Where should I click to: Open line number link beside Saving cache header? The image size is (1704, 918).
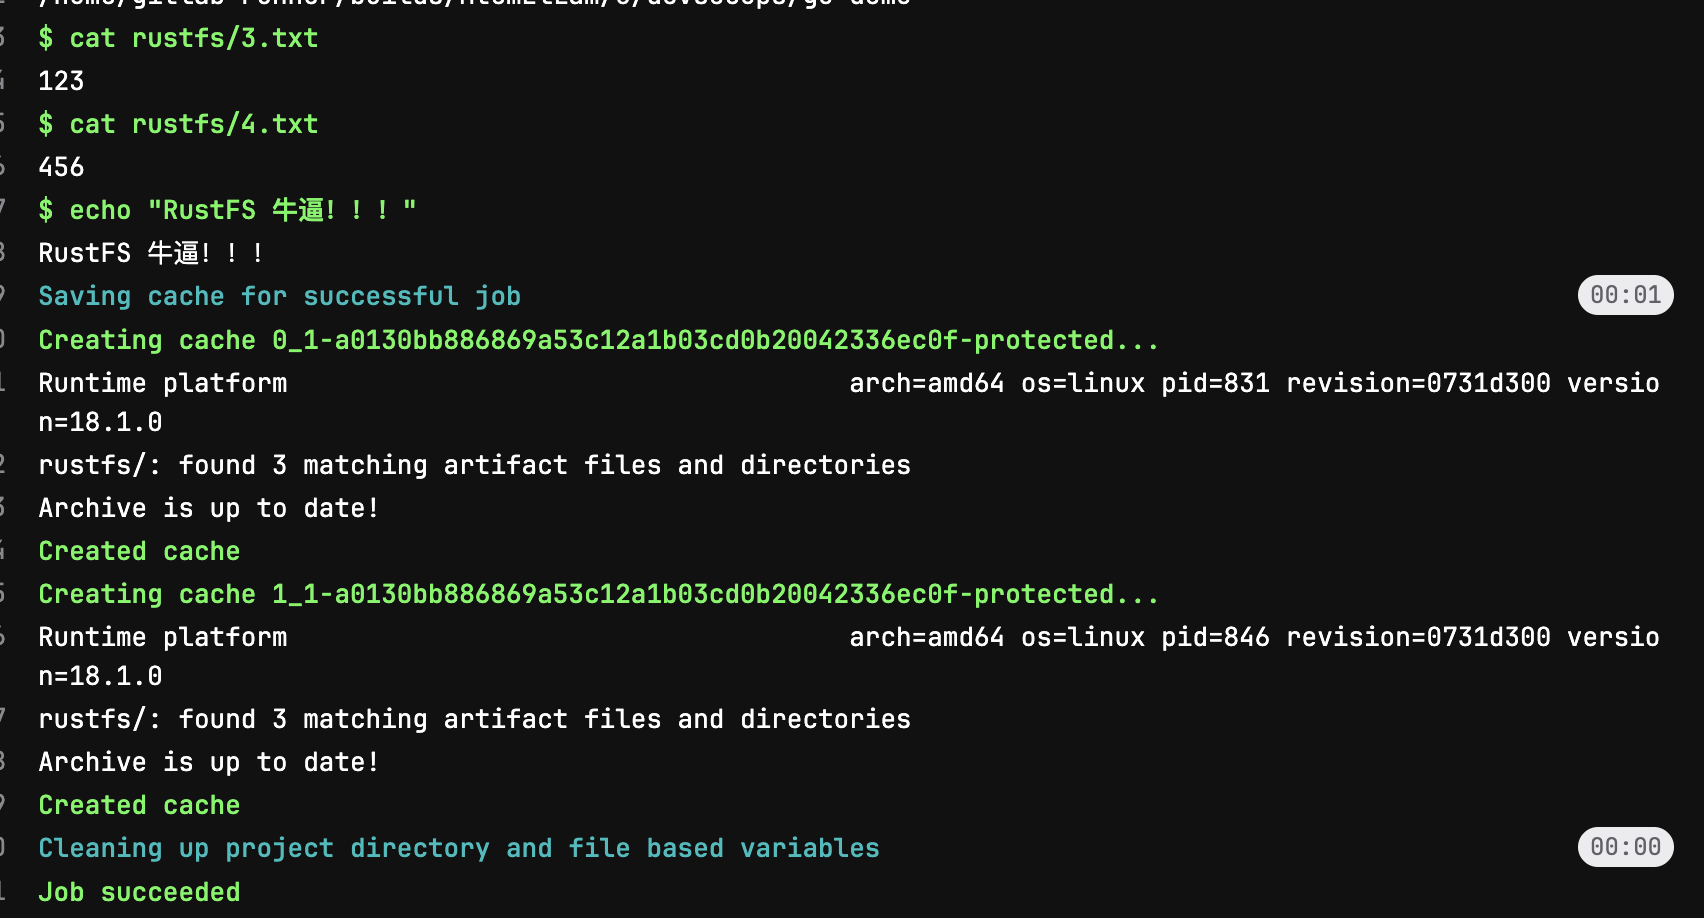coord(3,296)
